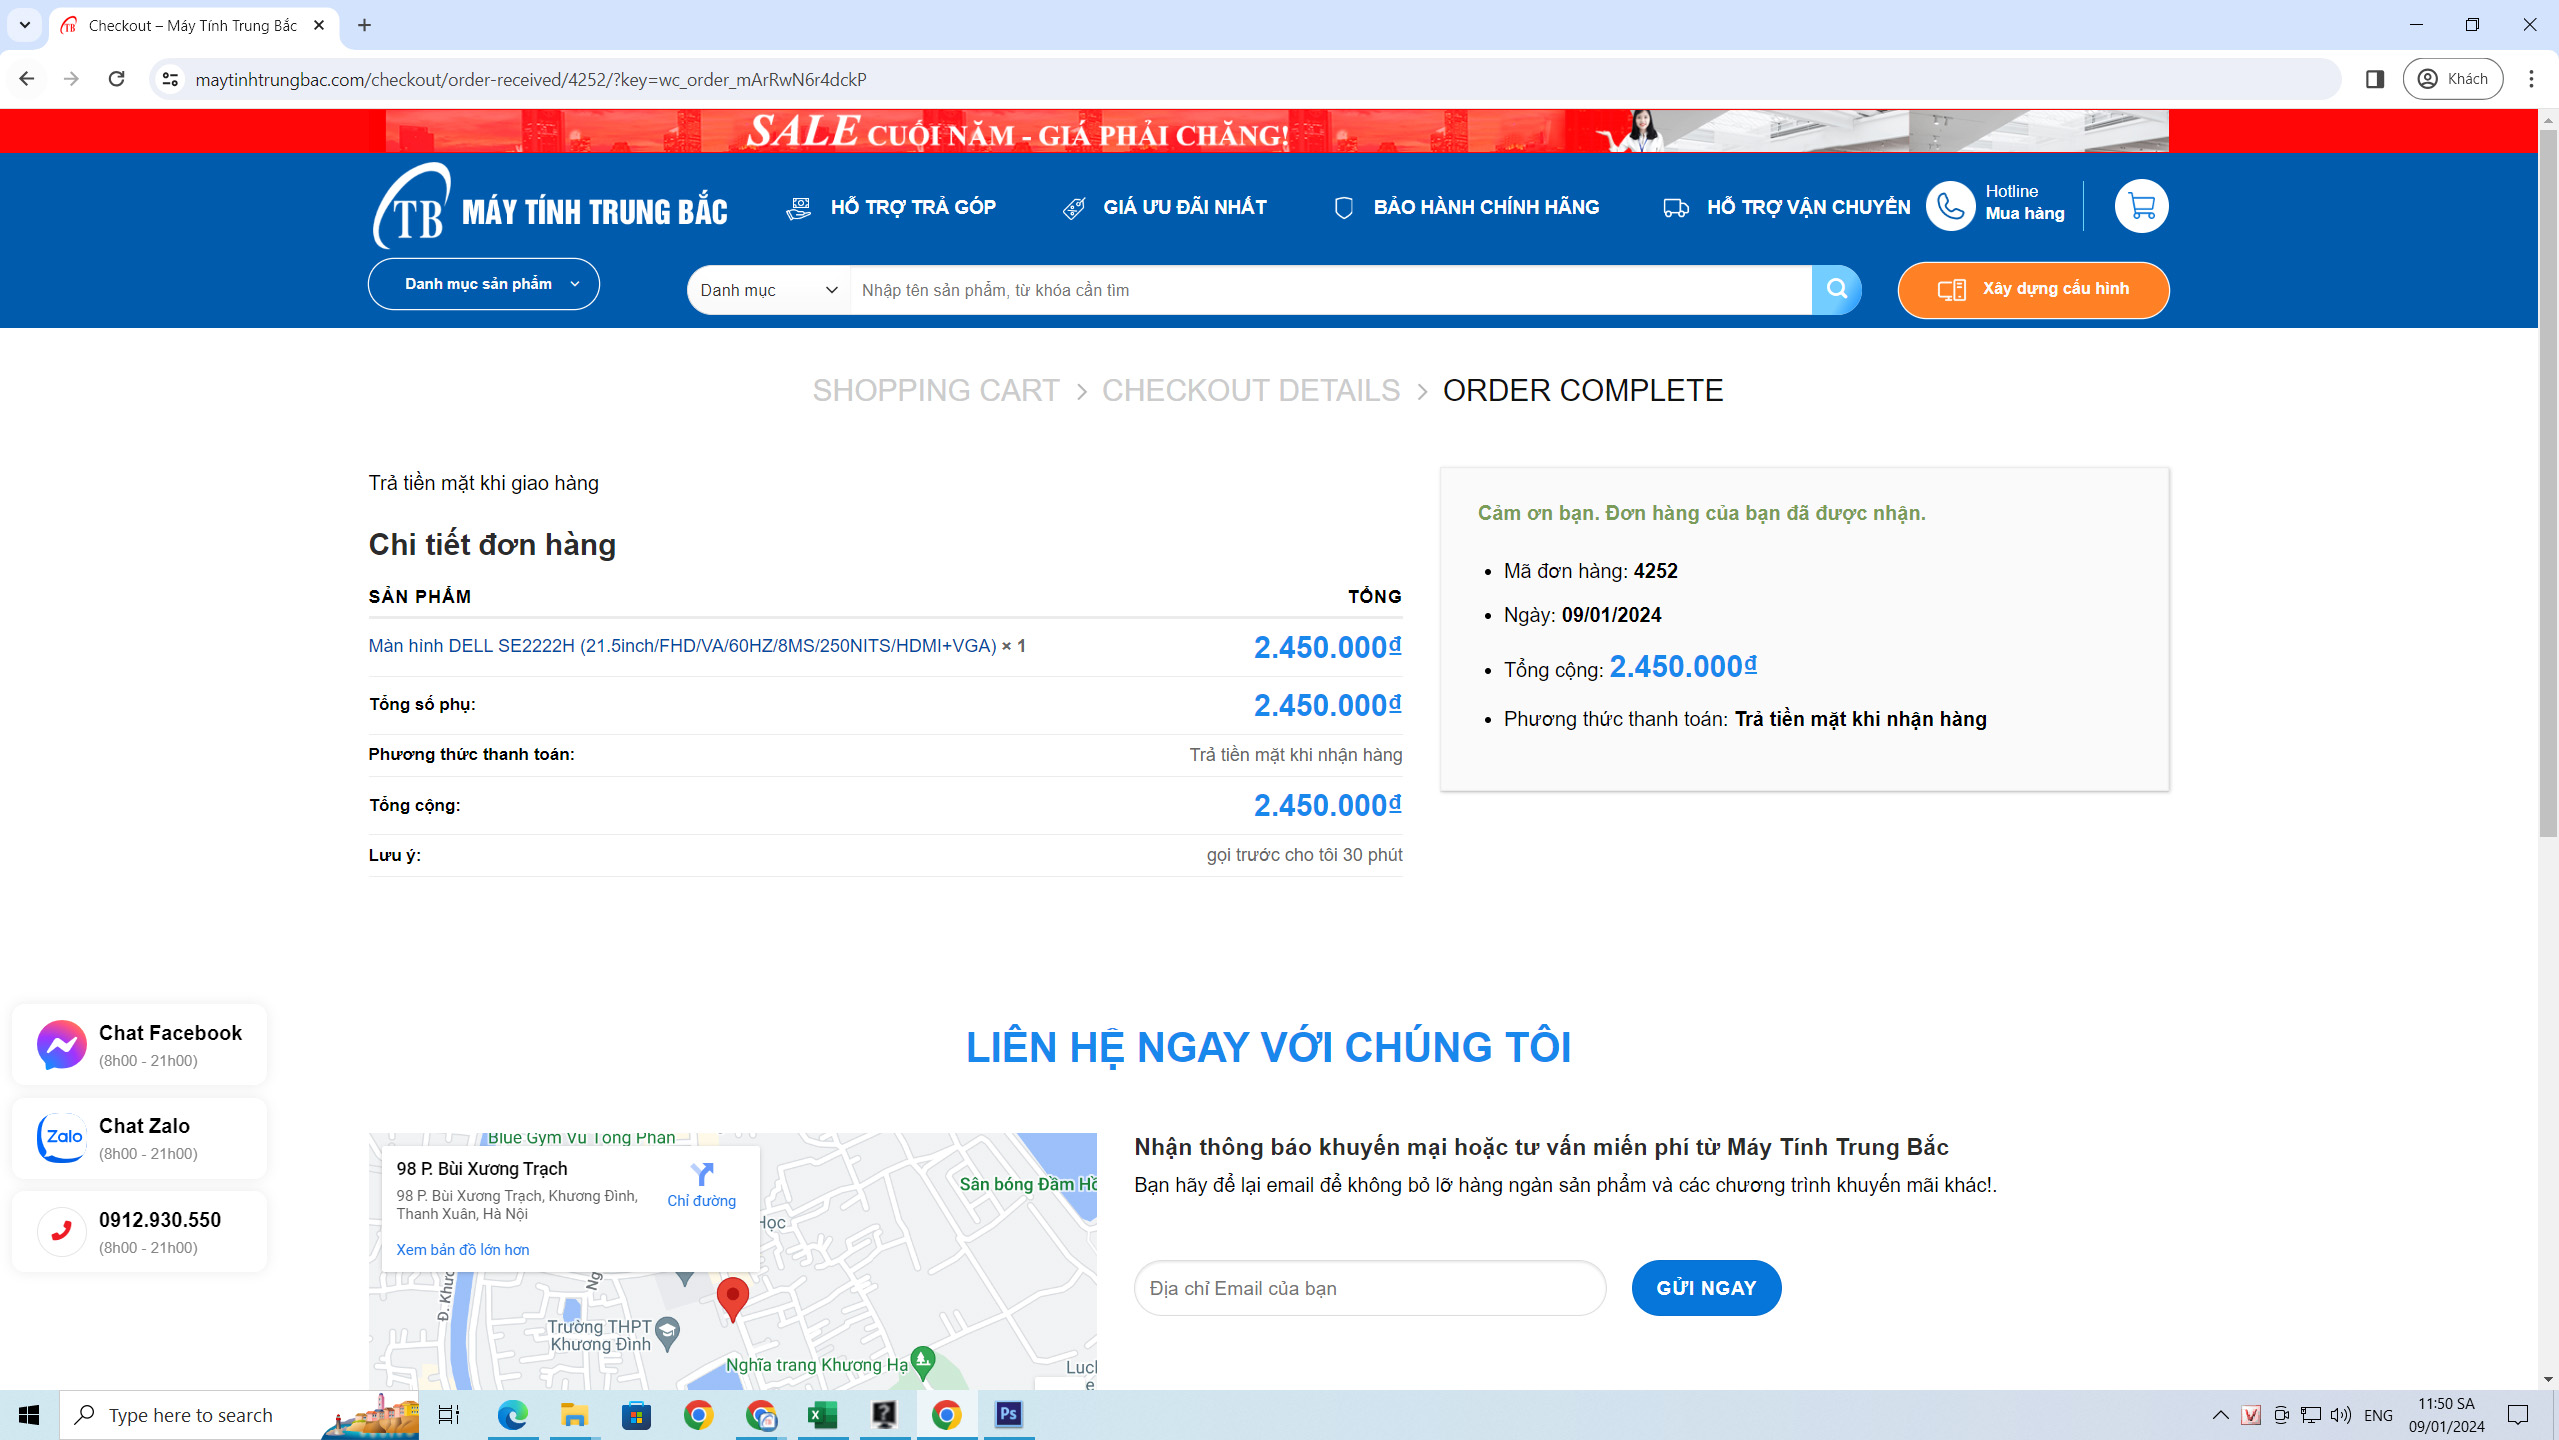Click the GỬI NGAY button
This screenshot has width=2559, height=1440.
click(x=1706, y=1288)
